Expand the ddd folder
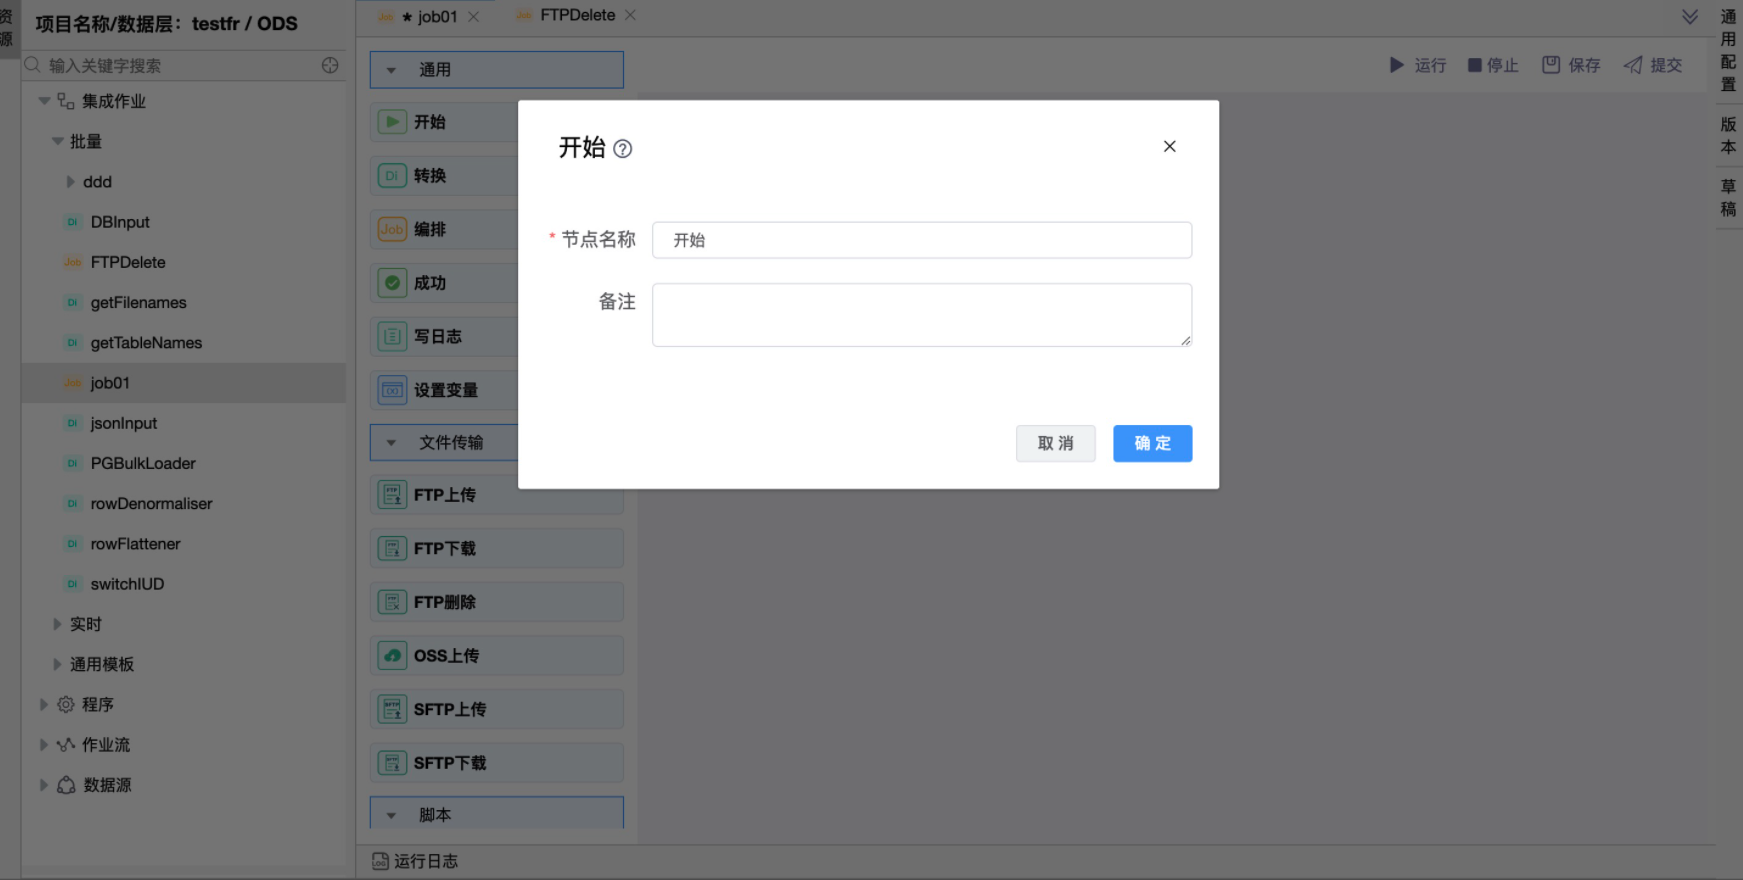Viewport: 1743px width, 880px height. [x=70, y=182]
